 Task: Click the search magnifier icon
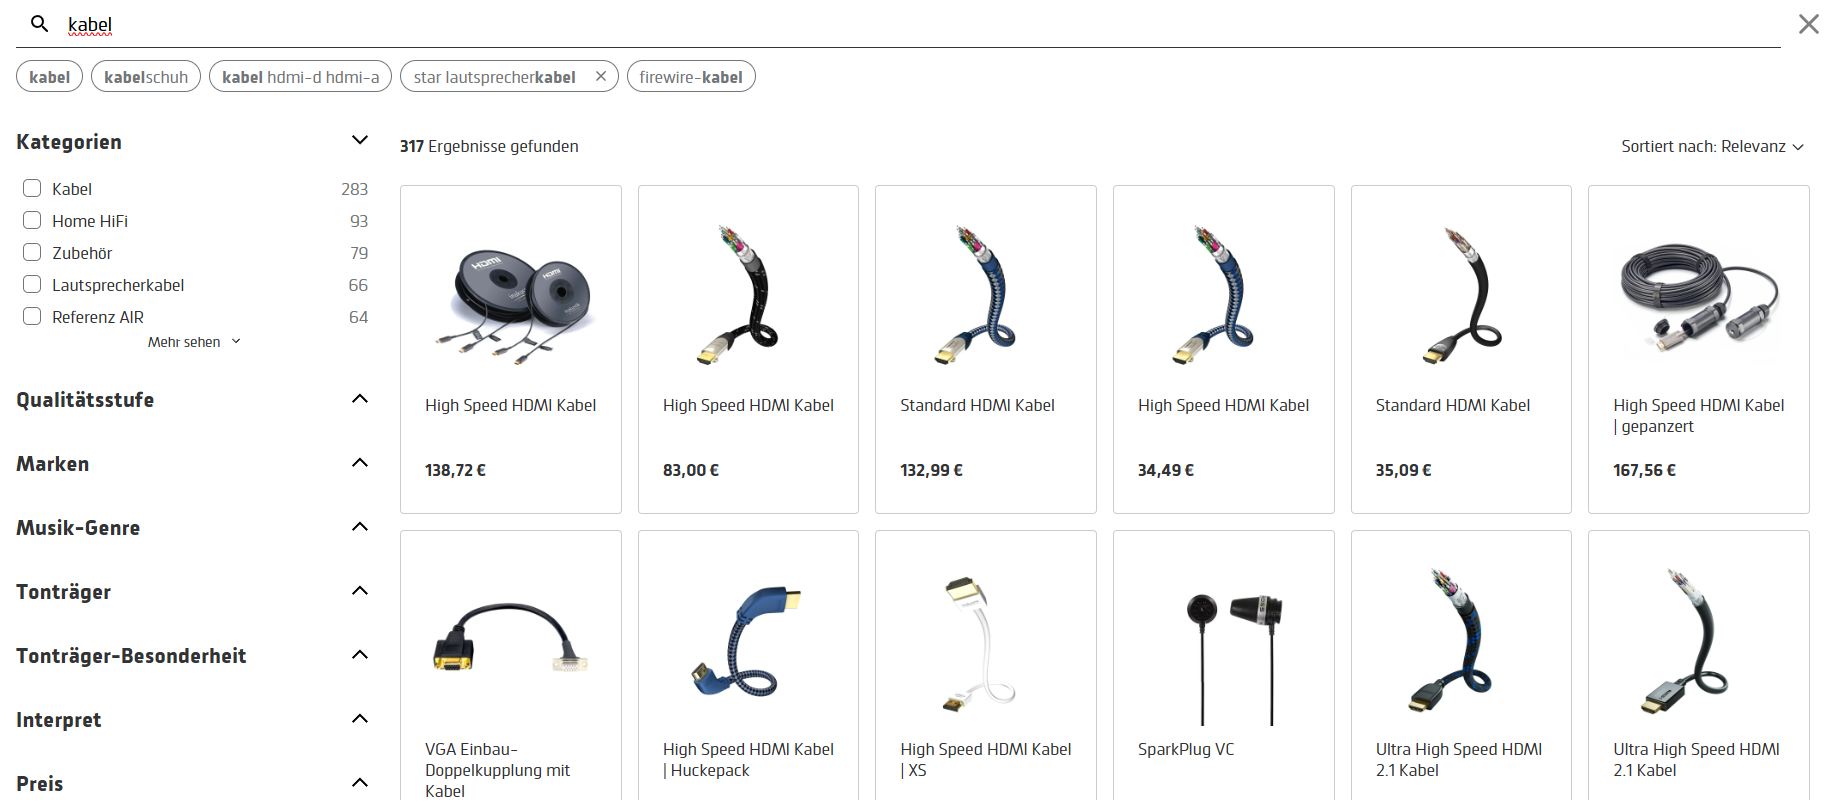[39, 23]
